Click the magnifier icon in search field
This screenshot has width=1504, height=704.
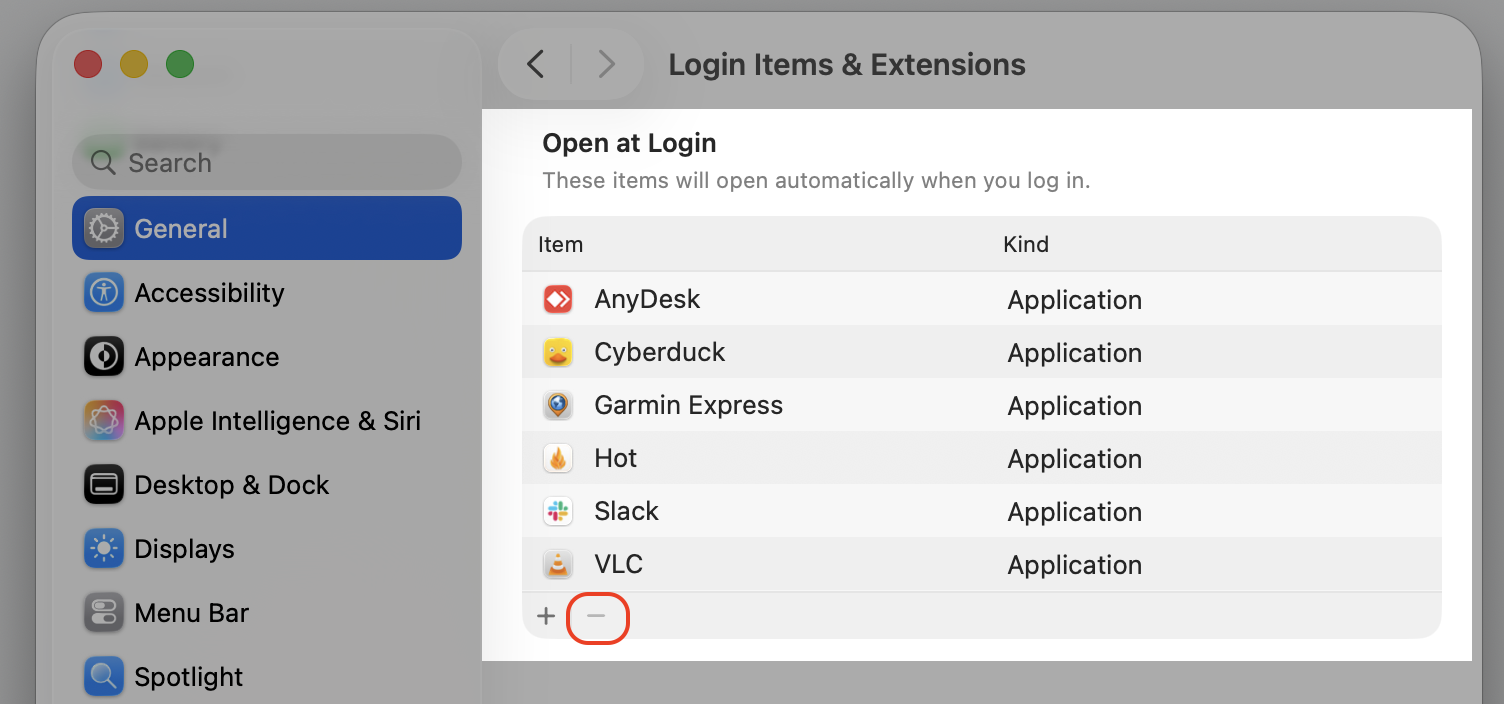[103, 162]
